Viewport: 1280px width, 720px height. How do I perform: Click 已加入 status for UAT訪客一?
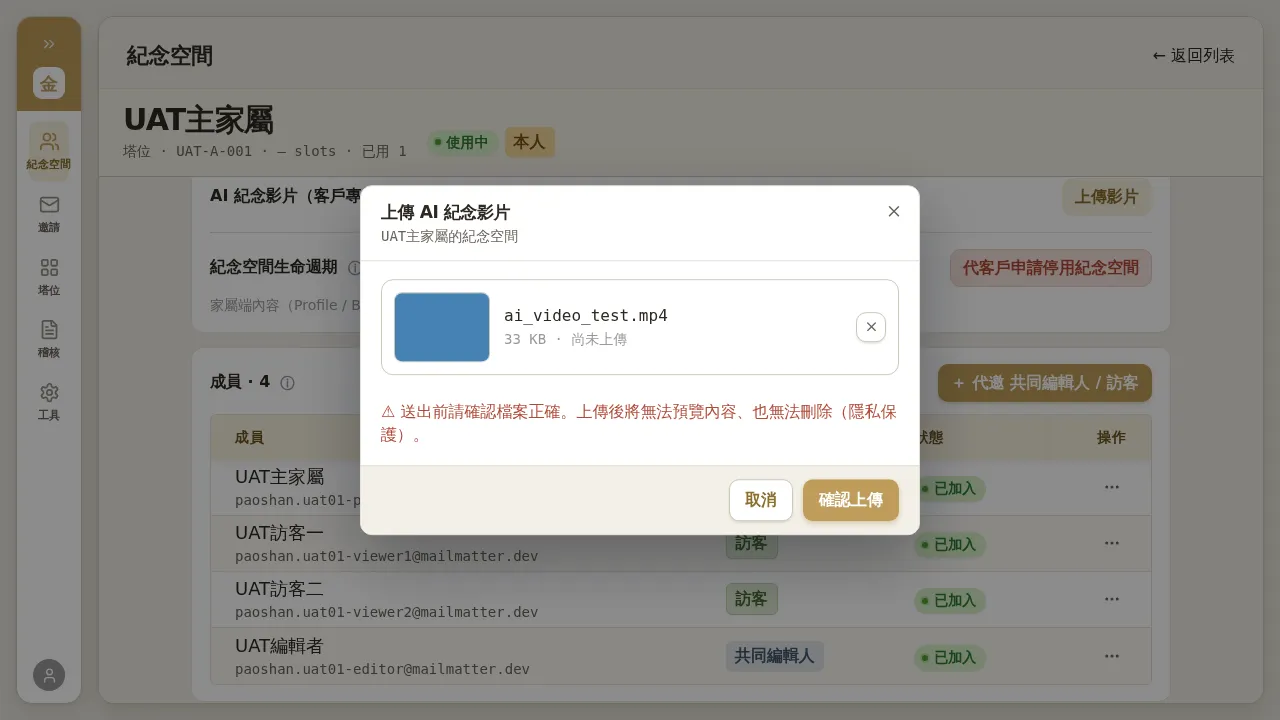[x=950, y=544]
